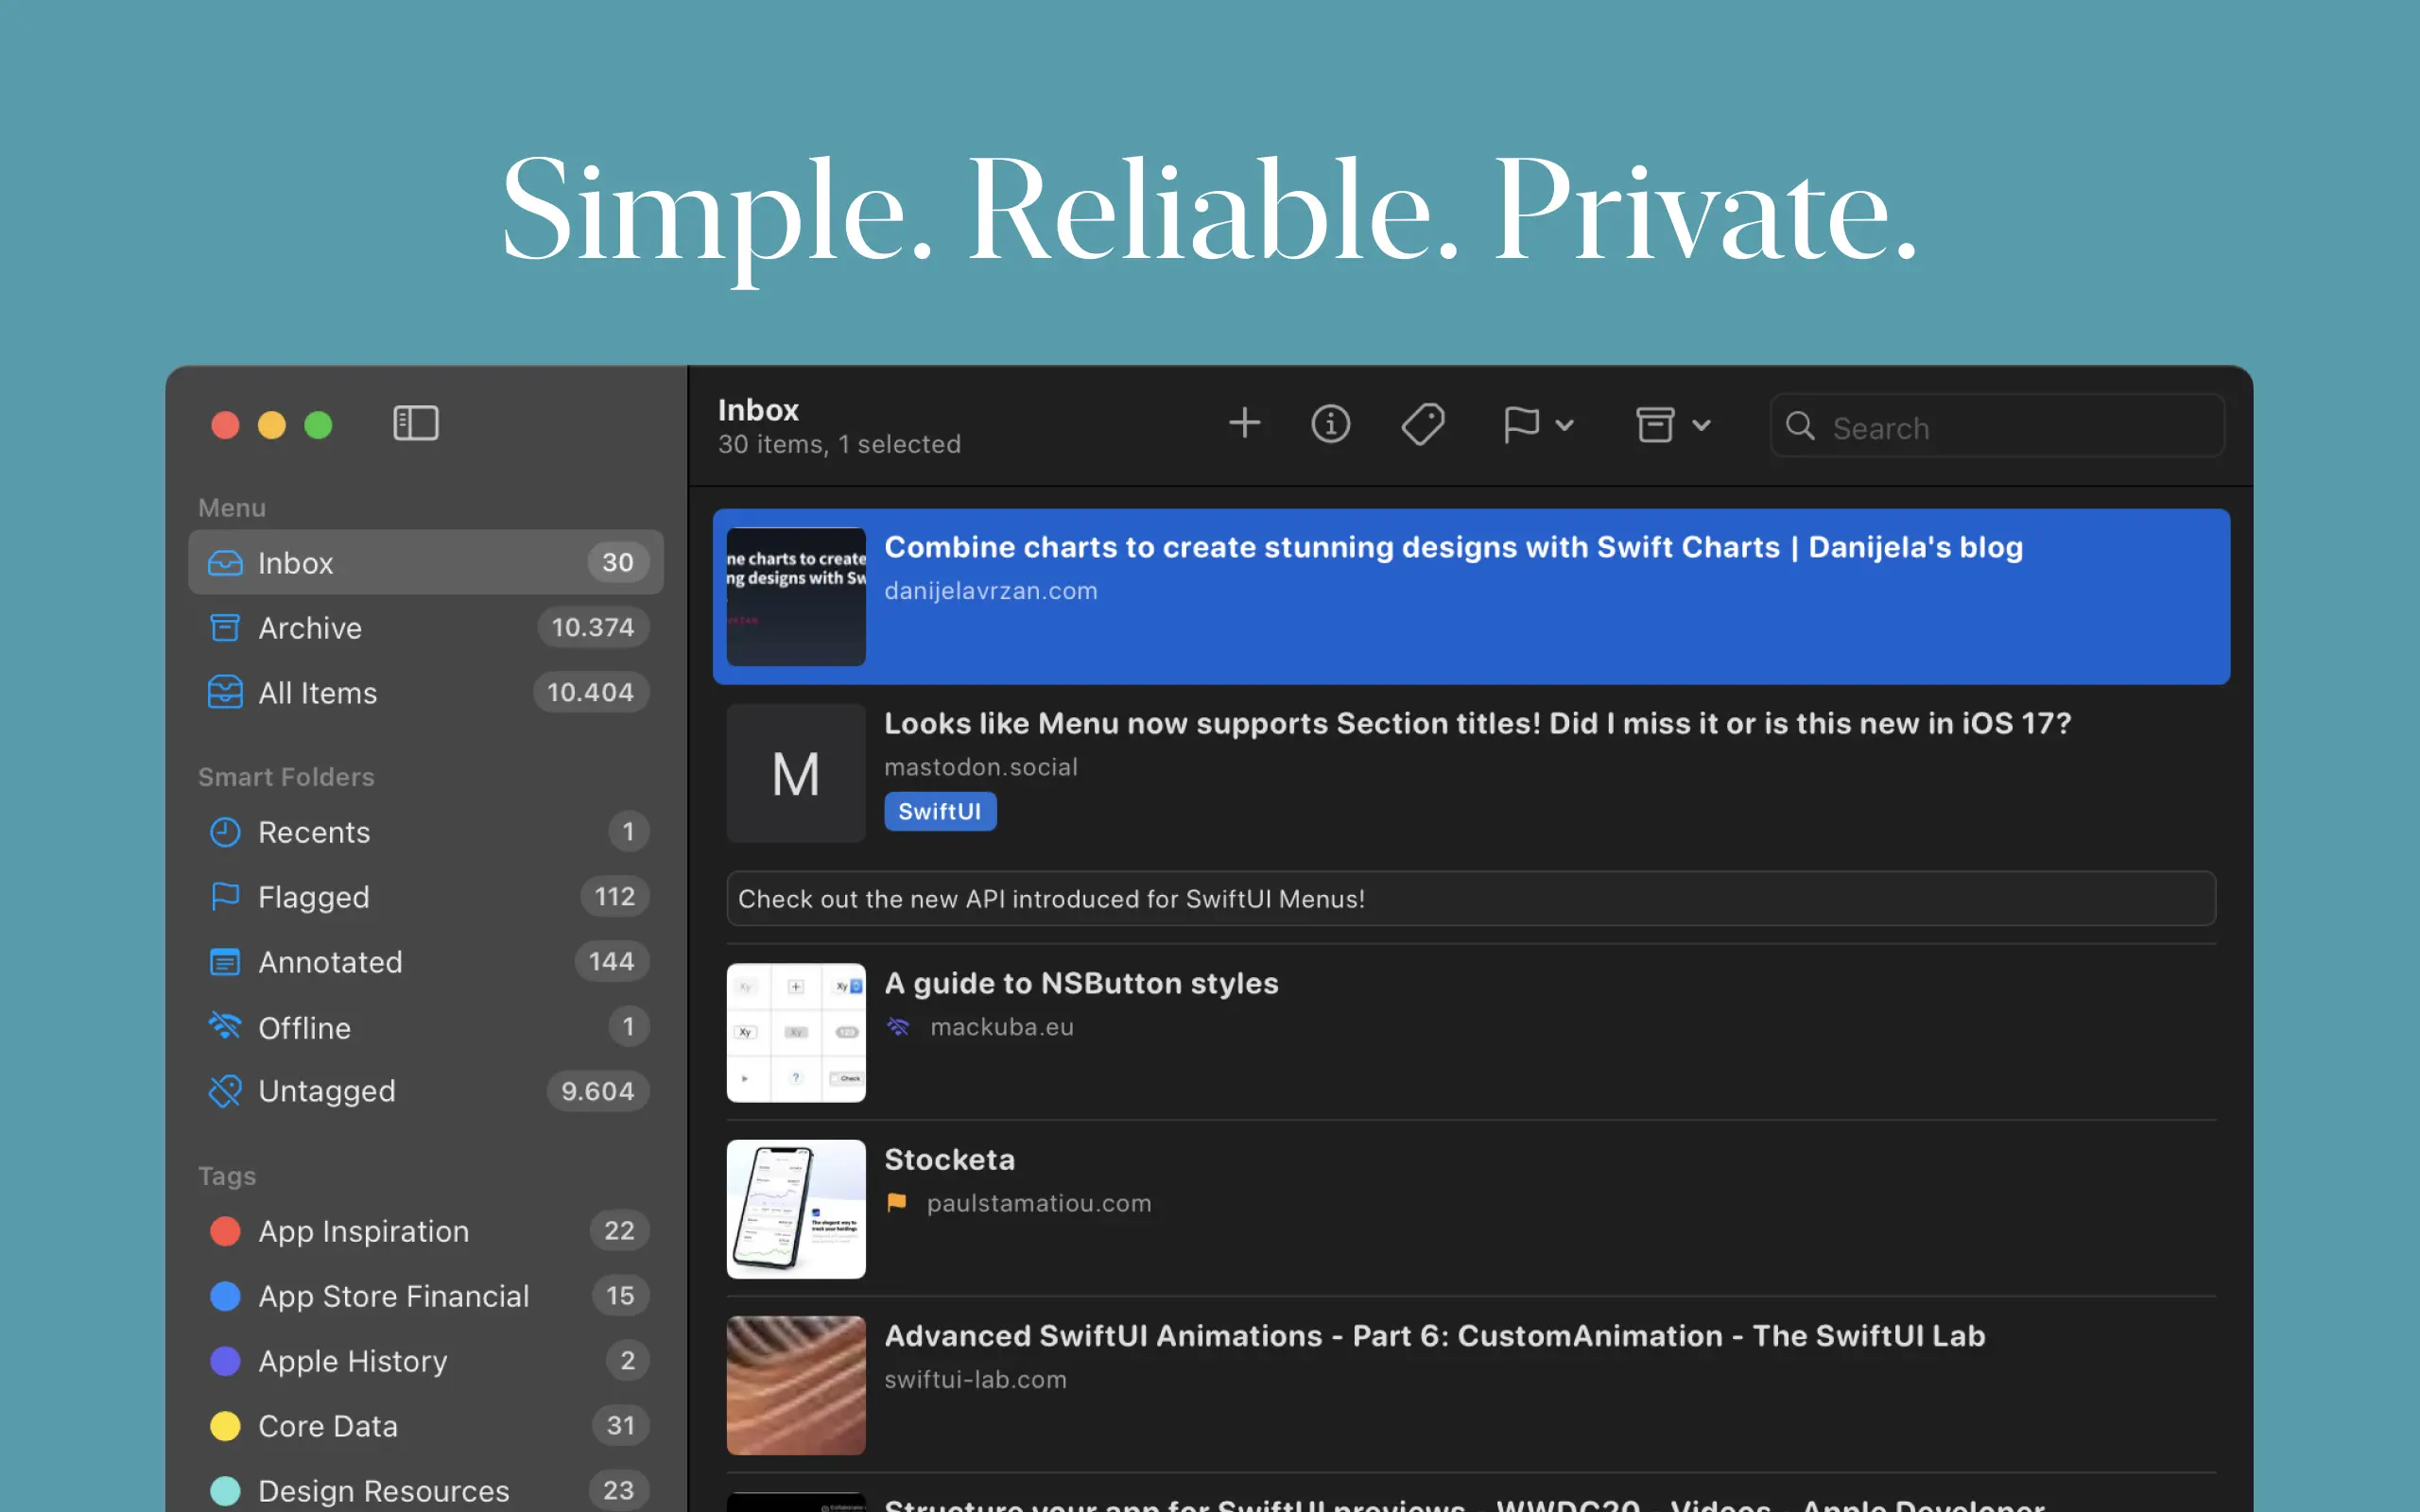Open the flag dropdown chevron
The height and width of the screenshot is (1512, 2420).
point(1565,425)
